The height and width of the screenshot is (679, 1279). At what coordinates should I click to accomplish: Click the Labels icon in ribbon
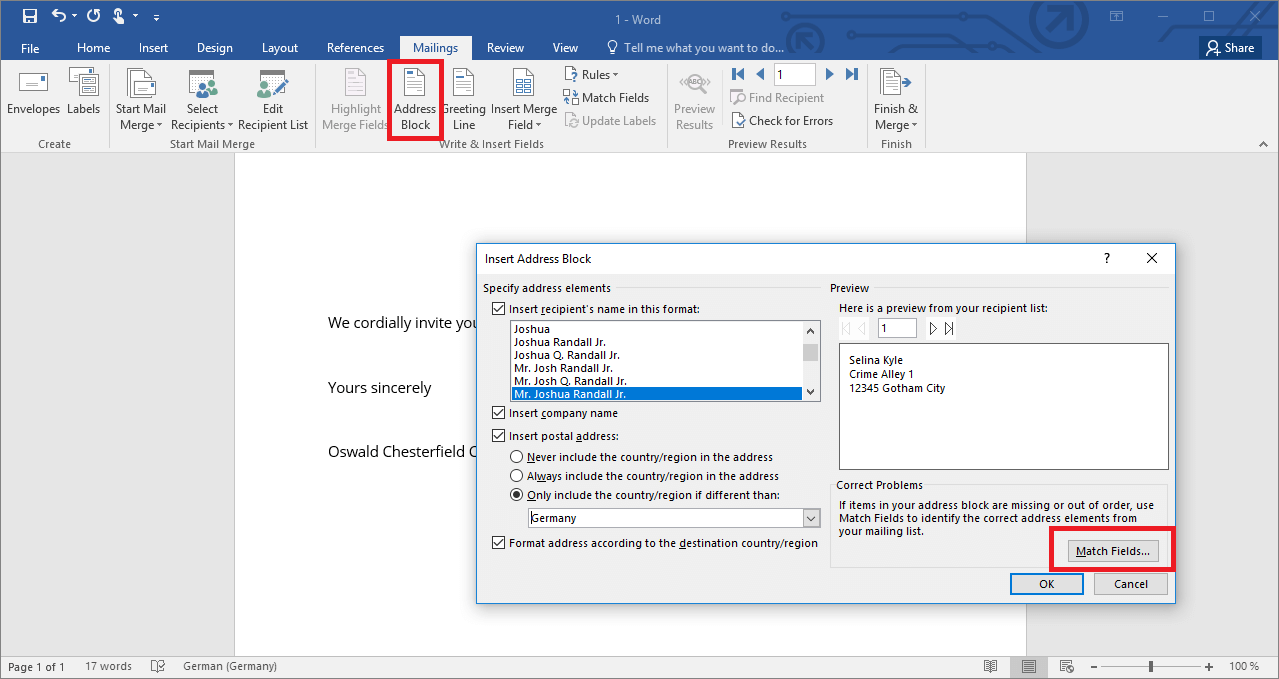(x=83, y=85)
